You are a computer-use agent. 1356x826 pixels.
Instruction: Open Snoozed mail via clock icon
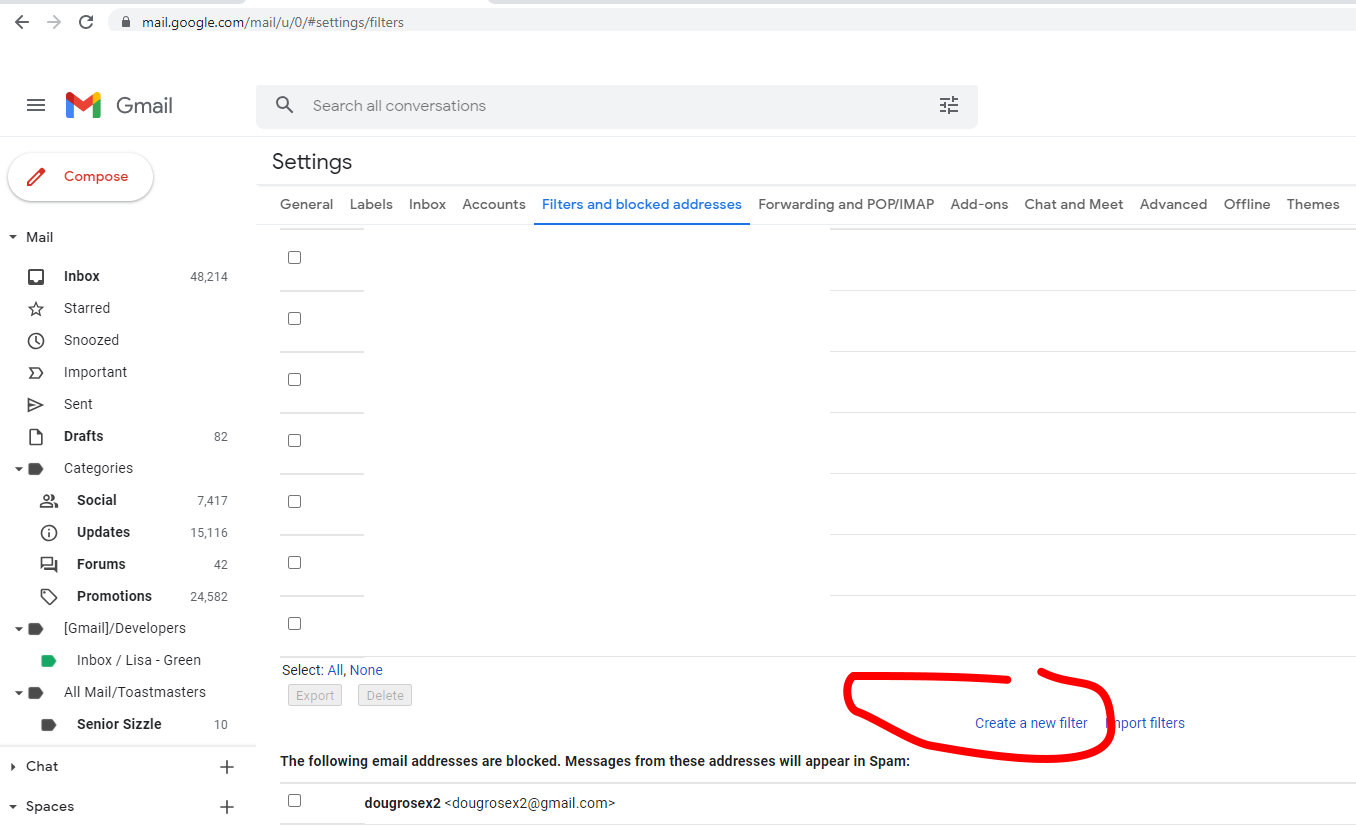click(x=36, y=340)
